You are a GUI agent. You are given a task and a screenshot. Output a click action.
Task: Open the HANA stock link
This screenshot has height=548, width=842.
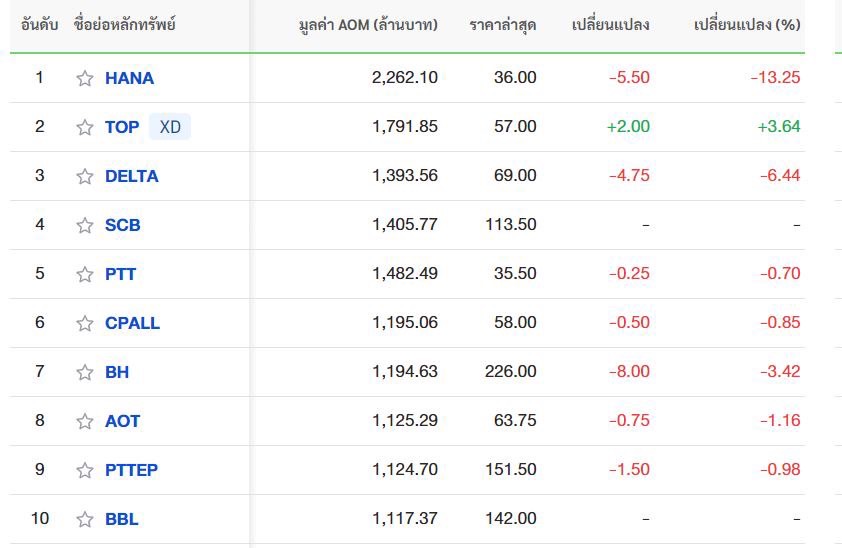[129, 78]
